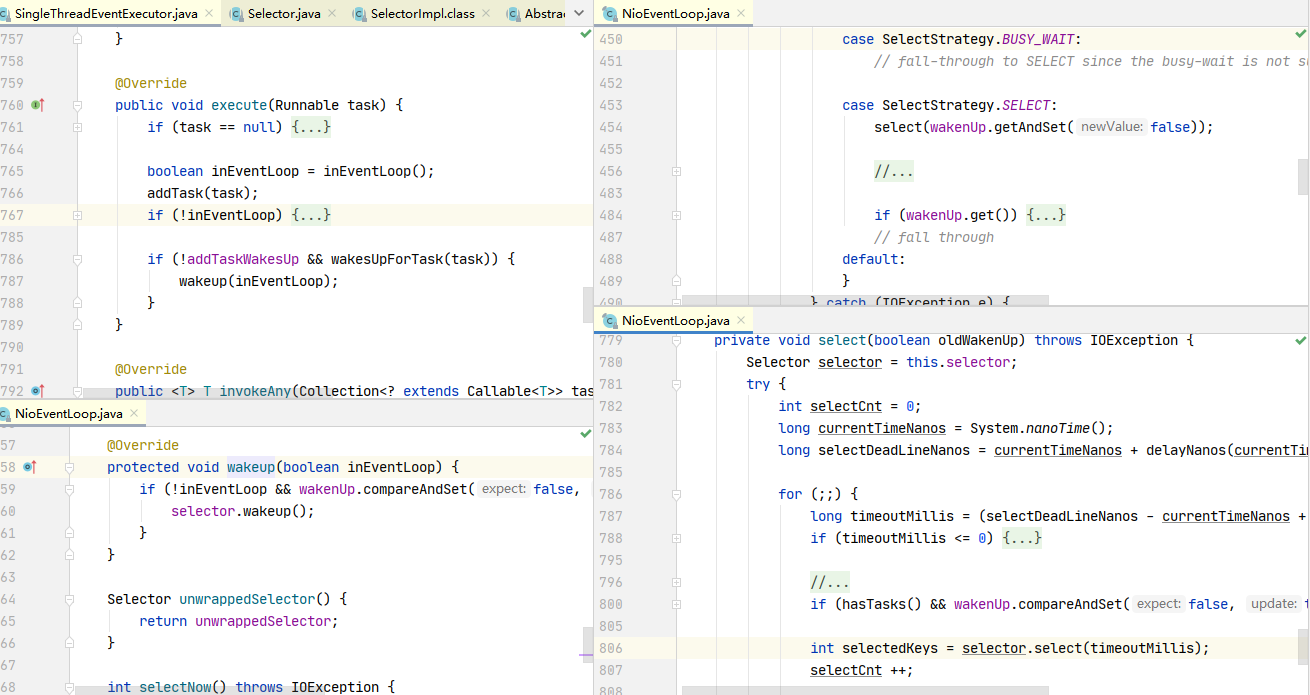This screenshot has width=1310, height=695.
Task: Close the SingleThreadEventExecutor.java tab
Action: (208, 14)
